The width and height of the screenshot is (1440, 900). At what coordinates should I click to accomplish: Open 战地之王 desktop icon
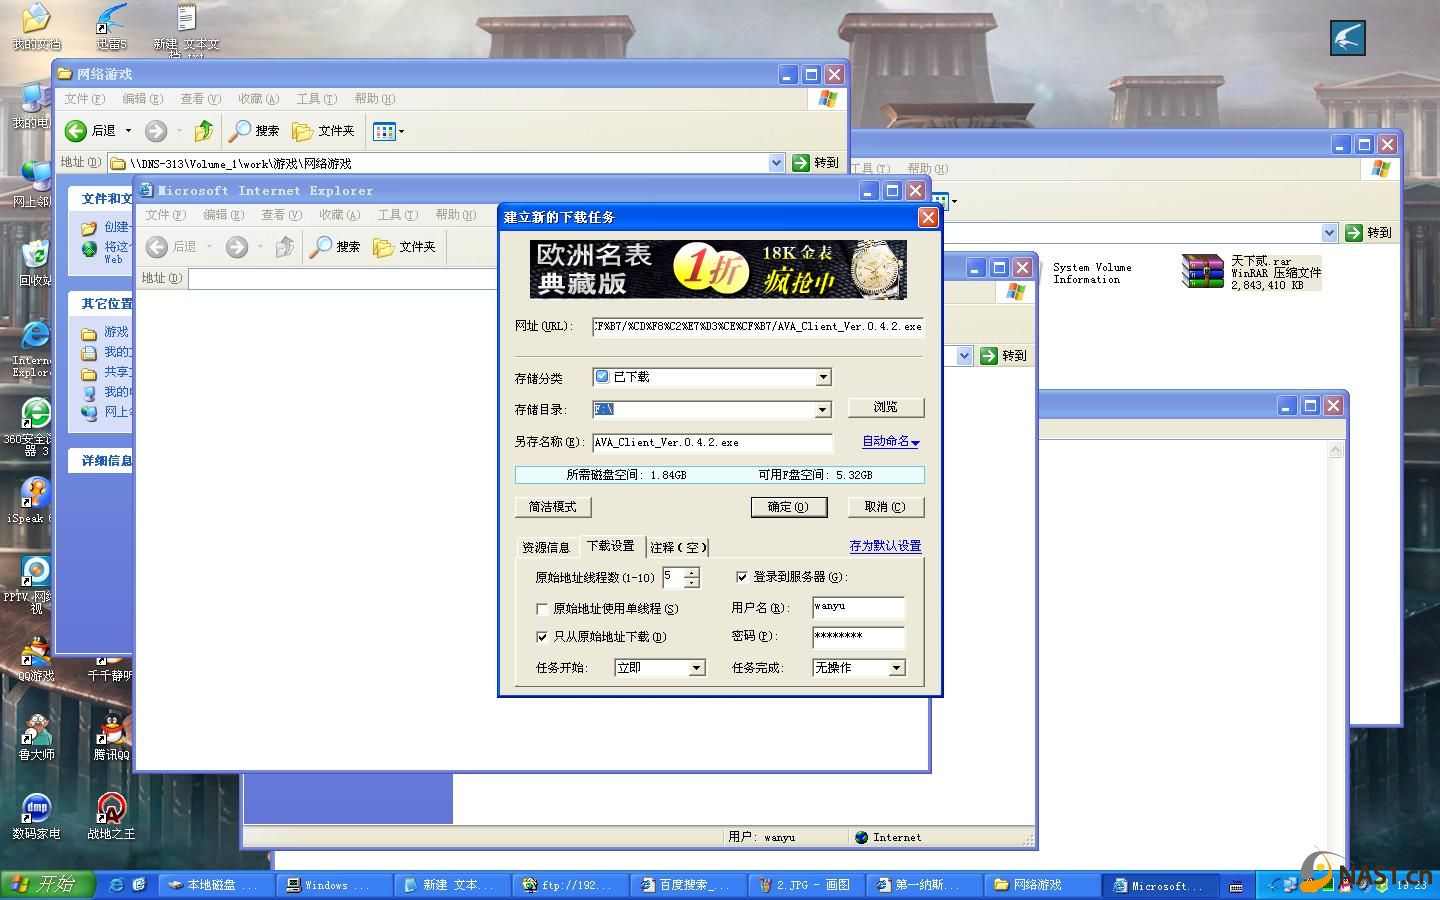[x=111, y=816]
